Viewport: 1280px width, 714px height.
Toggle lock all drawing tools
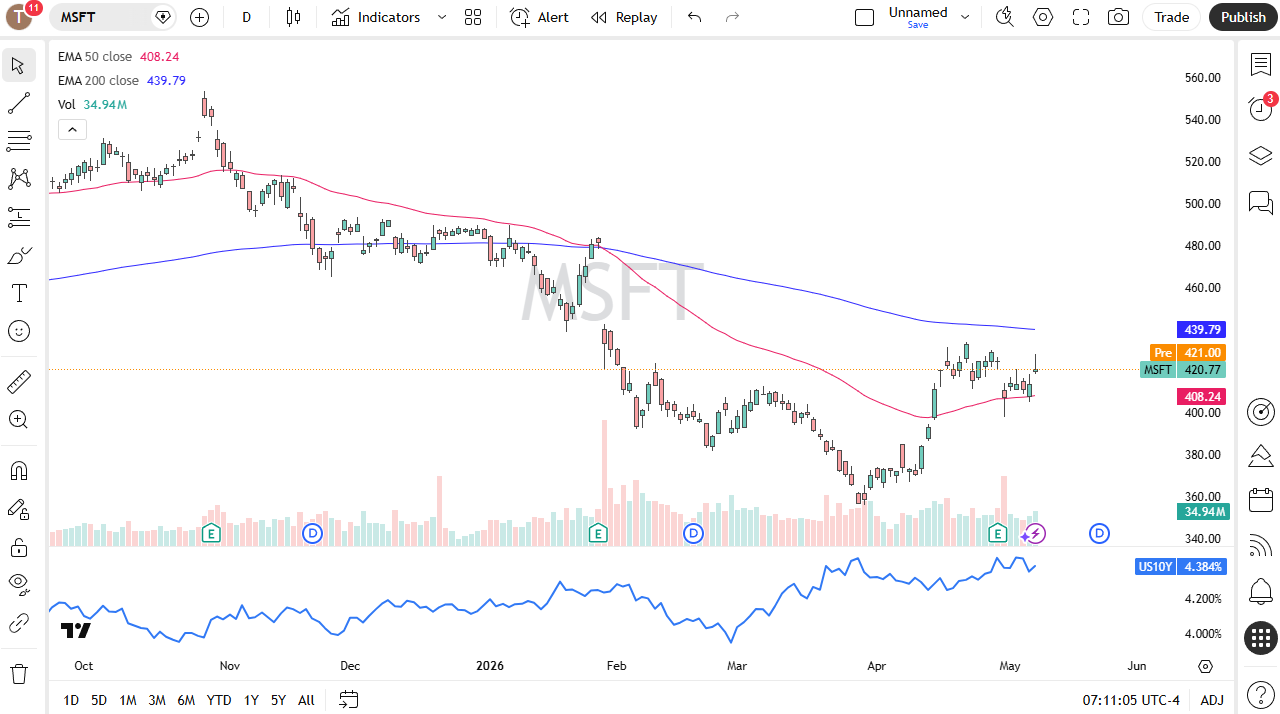pyautogui.click(x=18, y=547)
